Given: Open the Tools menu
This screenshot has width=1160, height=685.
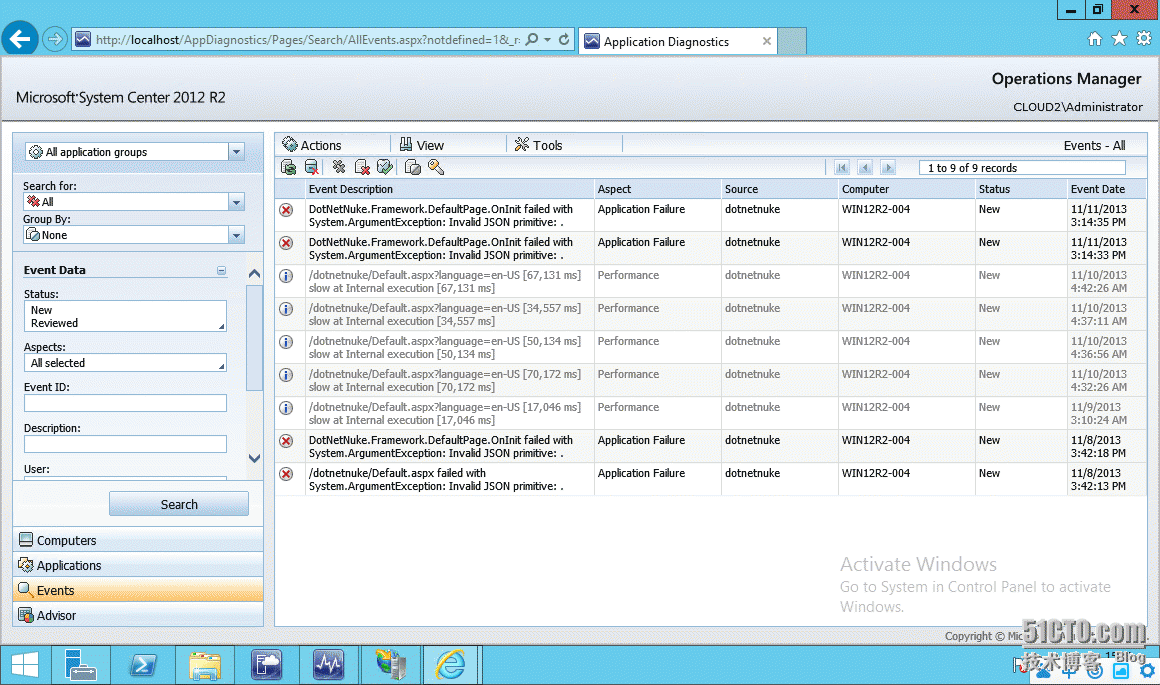Looking at the screenshot, I should [x=539, y=145].
